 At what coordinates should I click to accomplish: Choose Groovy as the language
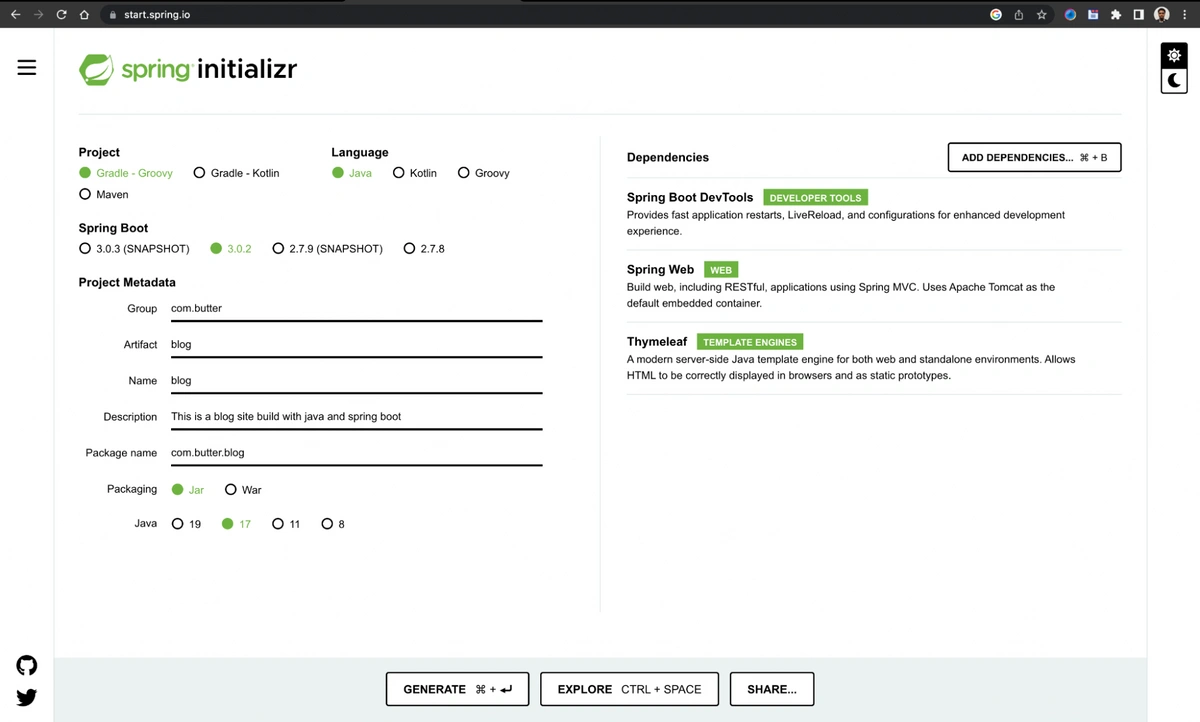484,173
